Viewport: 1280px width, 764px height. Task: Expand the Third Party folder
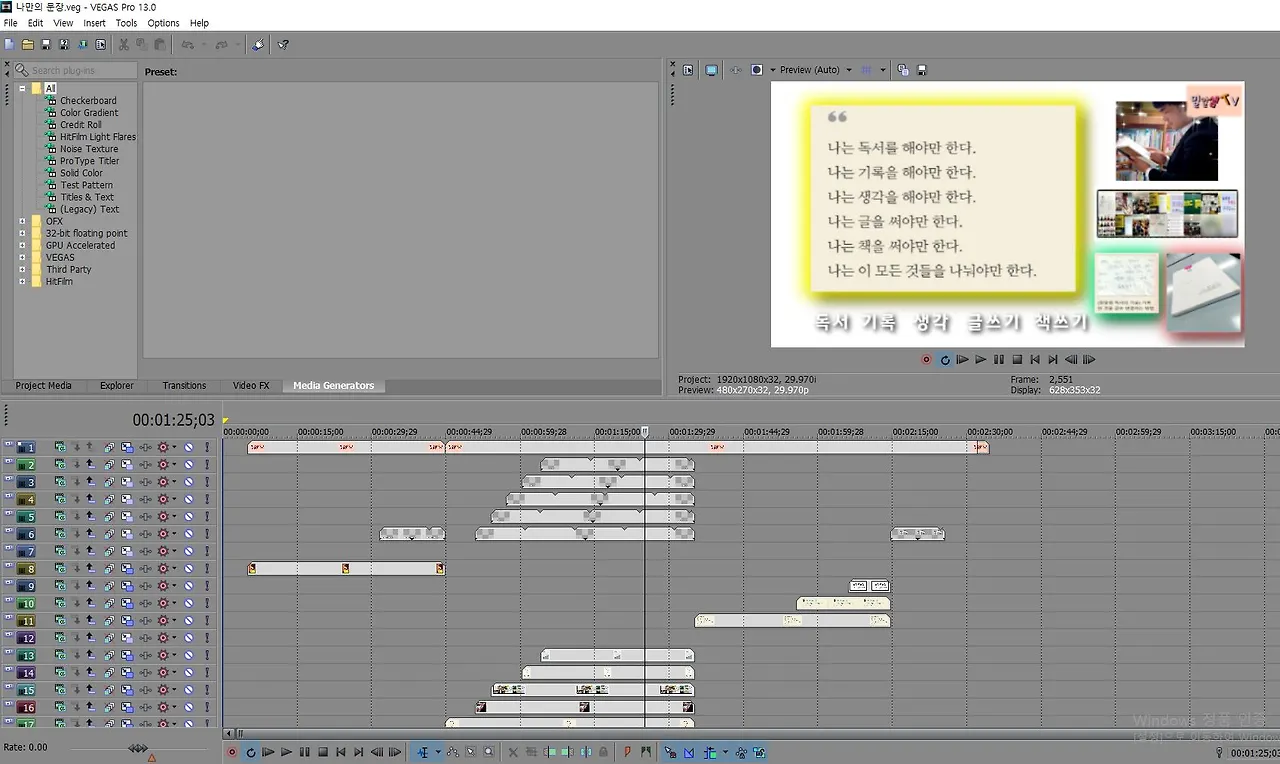click(22, 269)
